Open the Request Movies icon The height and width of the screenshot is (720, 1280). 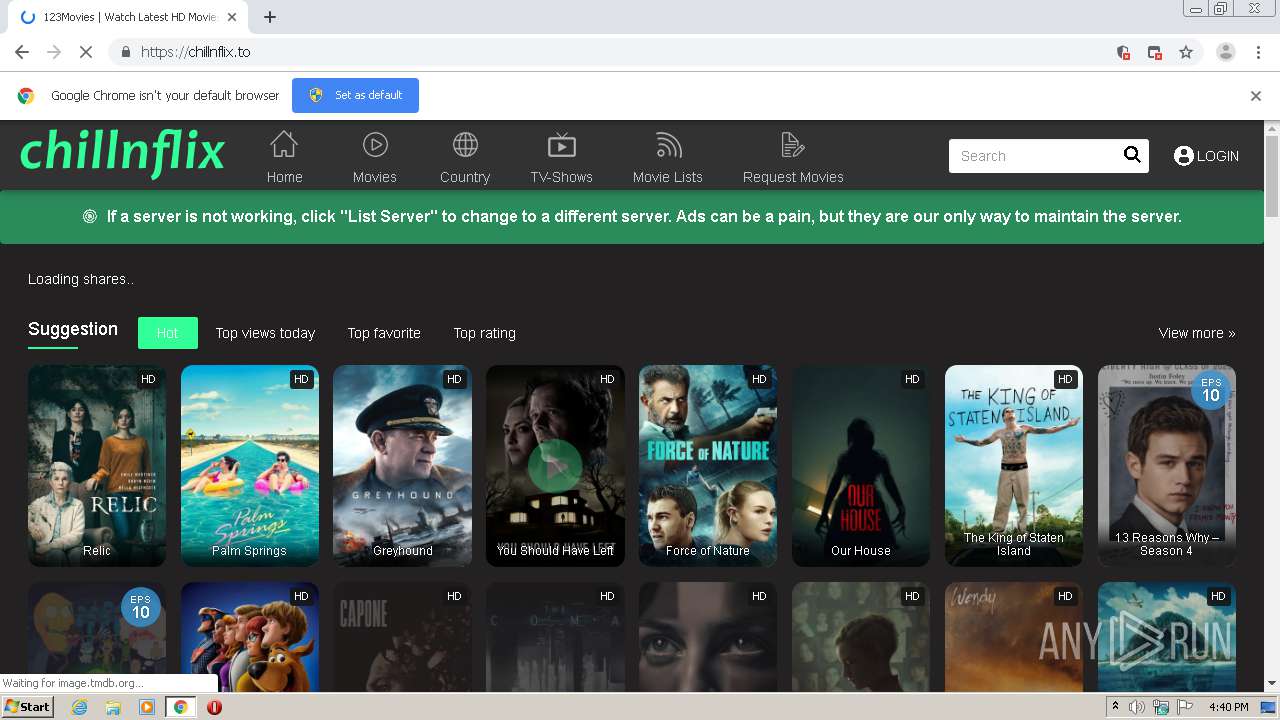click(x=793, y=145)
